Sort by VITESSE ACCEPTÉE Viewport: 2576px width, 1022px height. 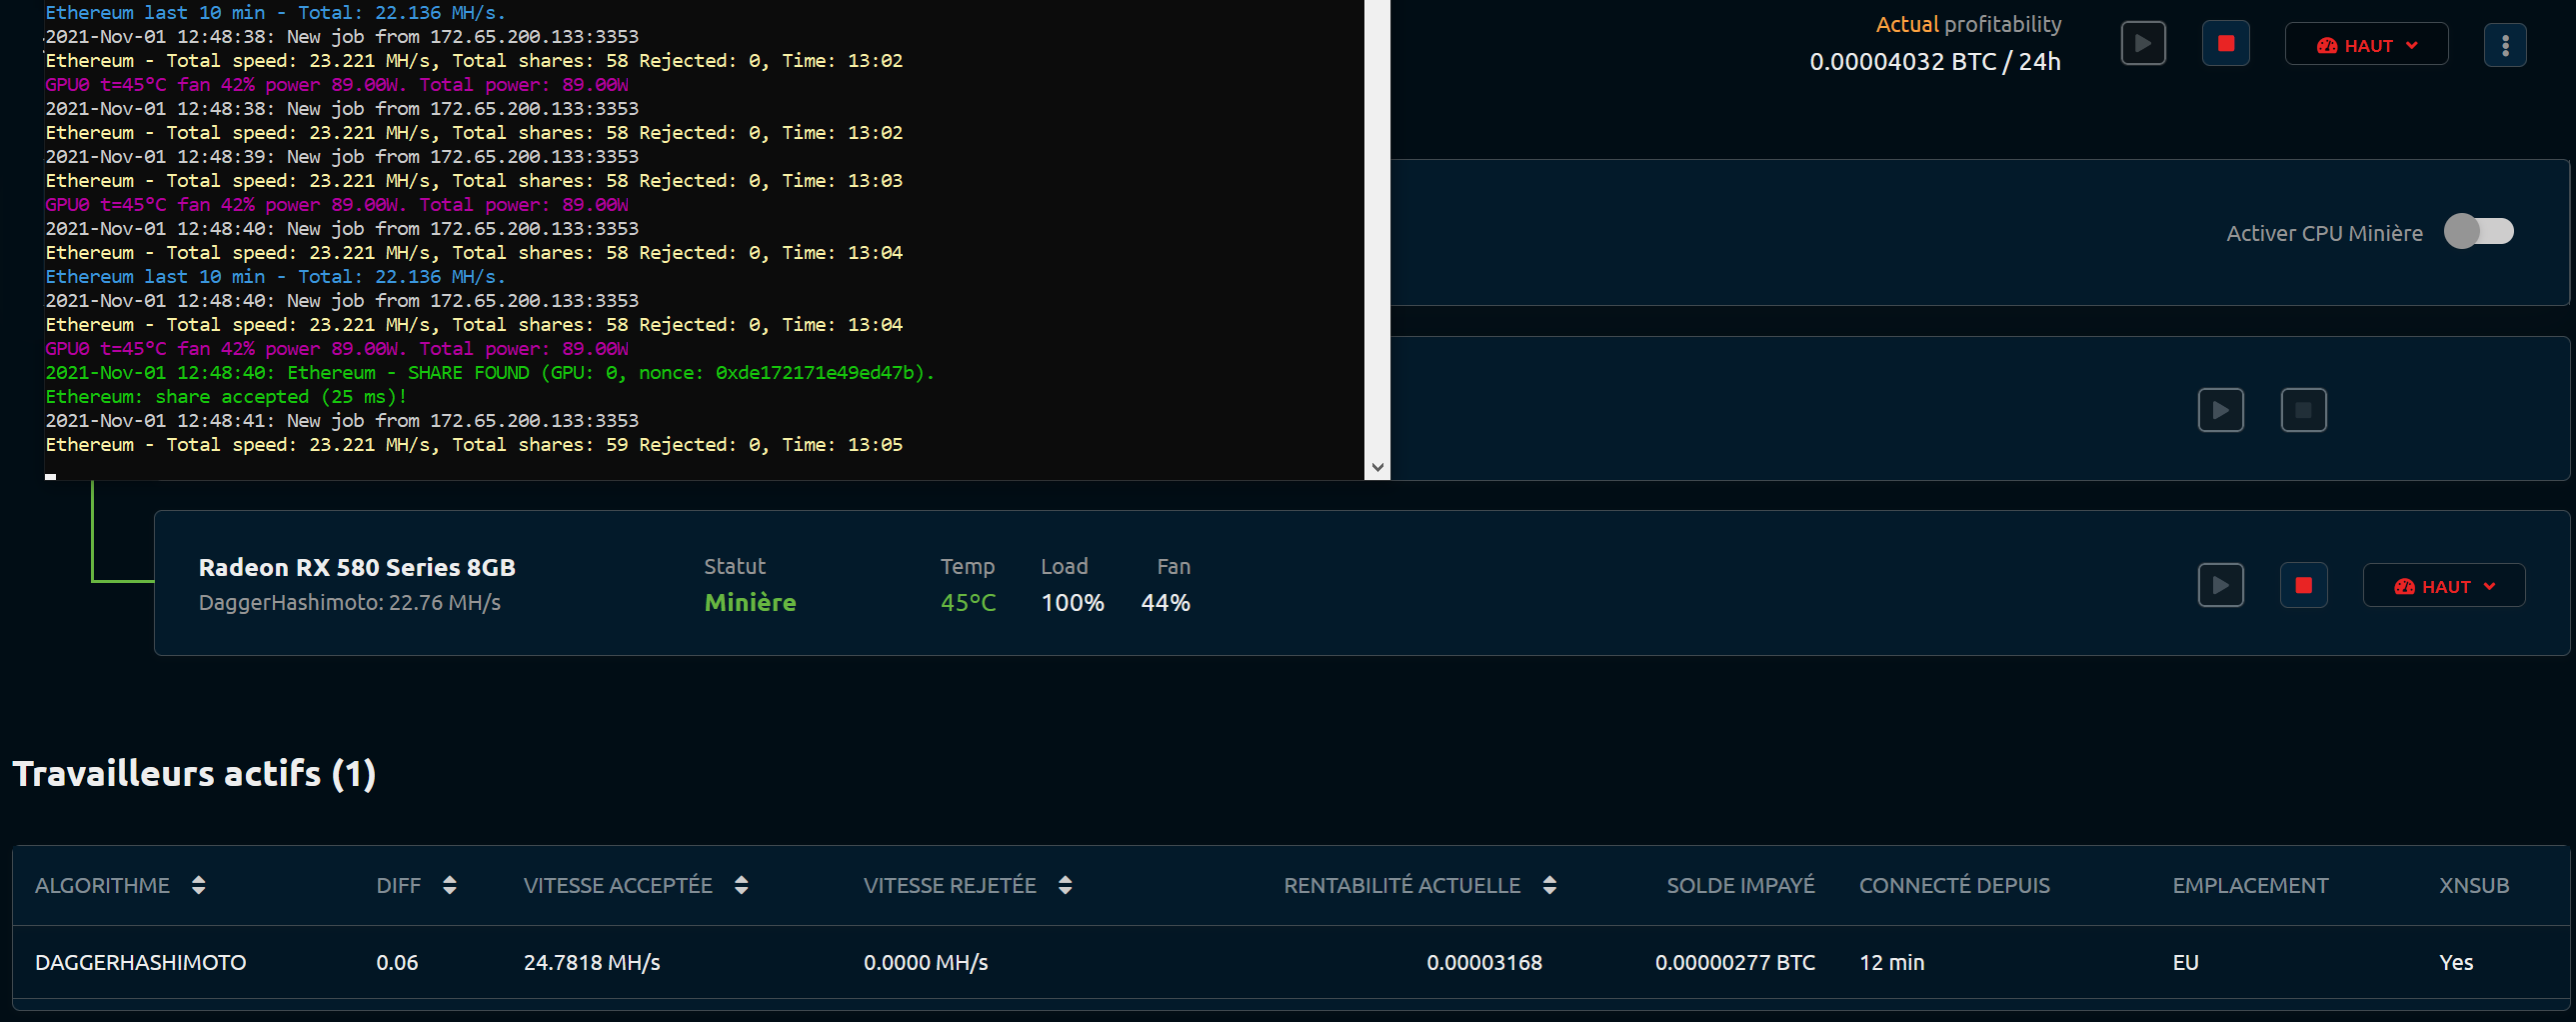pos(741,885)
